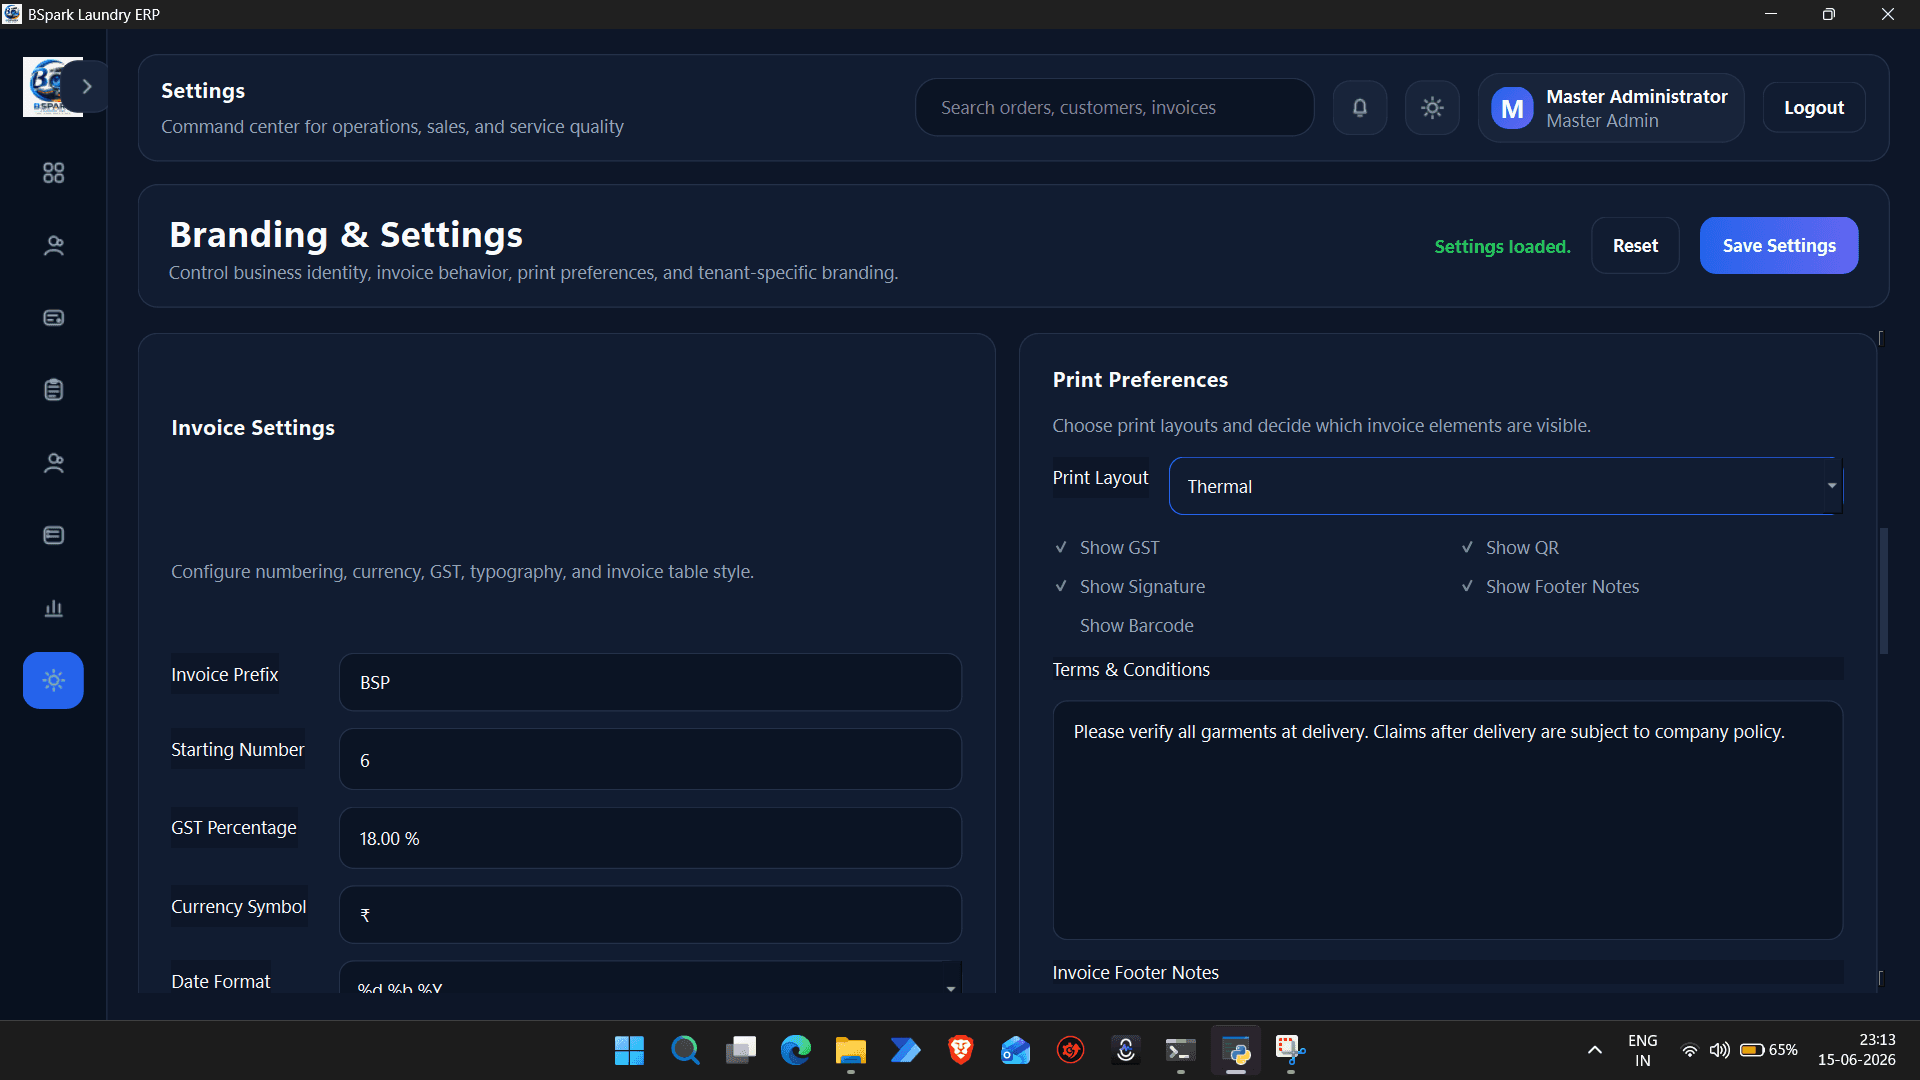Click the right panel vertical scrollbar
This screenshot has height=1080, width=1920.
point(1884,590)
